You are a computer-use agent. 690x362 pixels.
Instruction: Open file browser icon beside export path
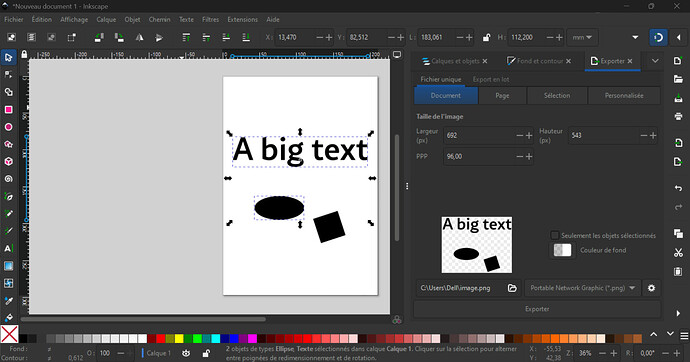click(x=512, y=288)
